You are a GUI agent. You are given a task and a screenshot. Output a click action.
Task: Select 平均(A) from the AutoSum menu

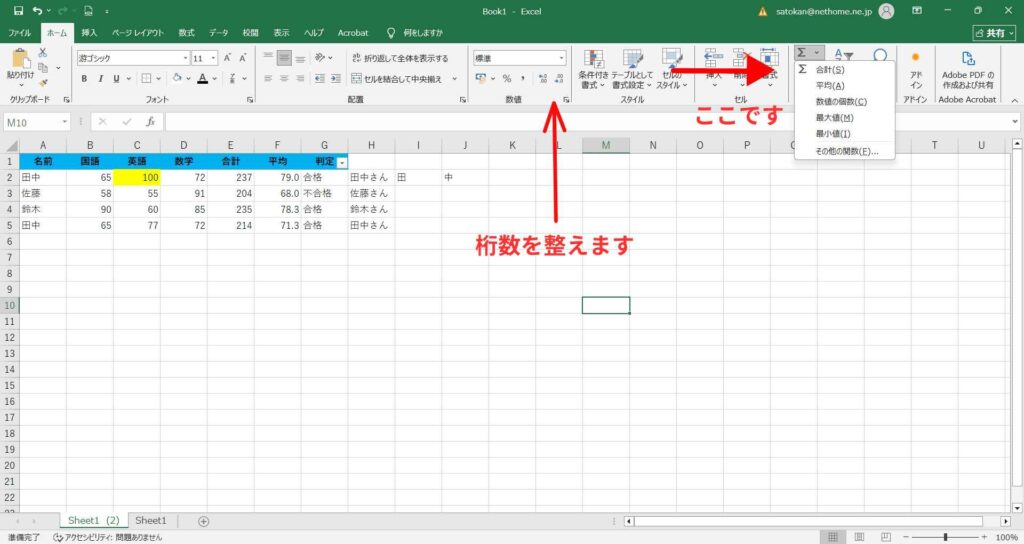(829, 85)
